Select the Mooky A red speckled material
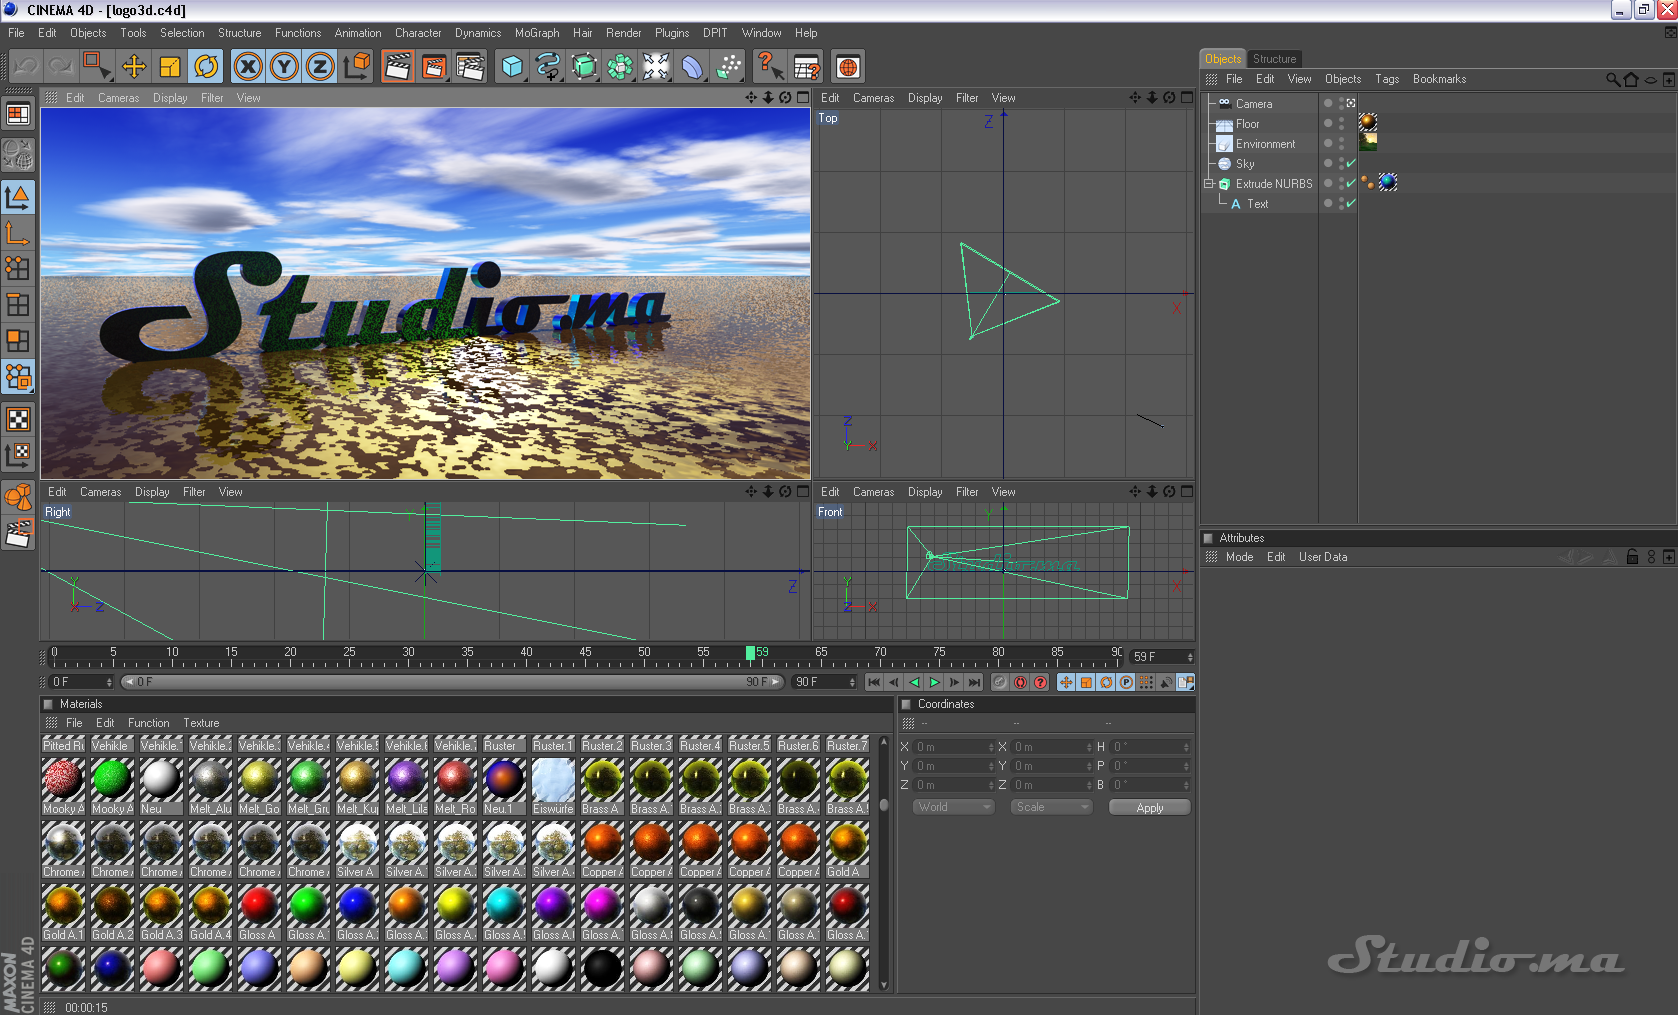 click(63, 787)
